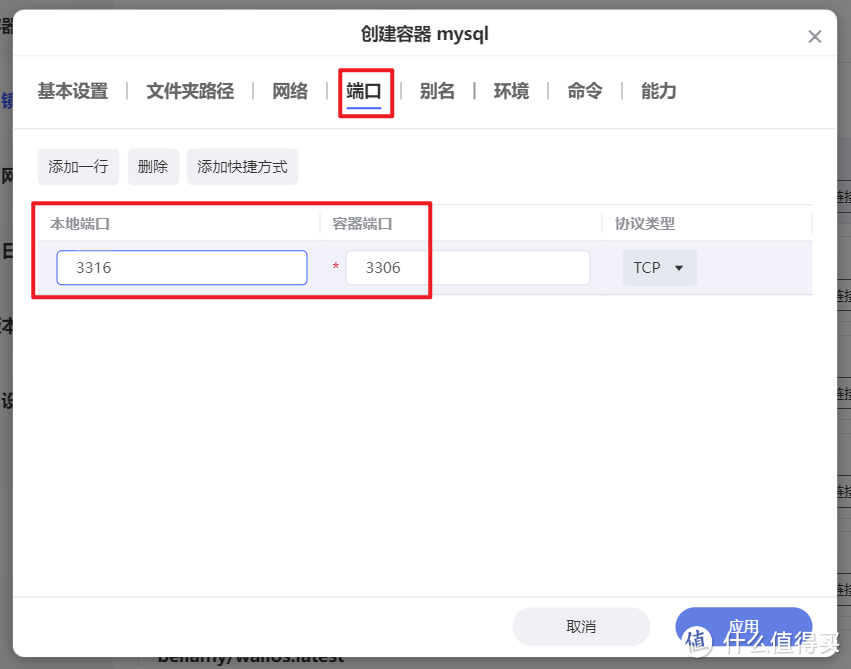The height and width of the screenshot is (669, 851).
Task: Click a 连接 link behind the dialog
Action: tap(845, 197)
